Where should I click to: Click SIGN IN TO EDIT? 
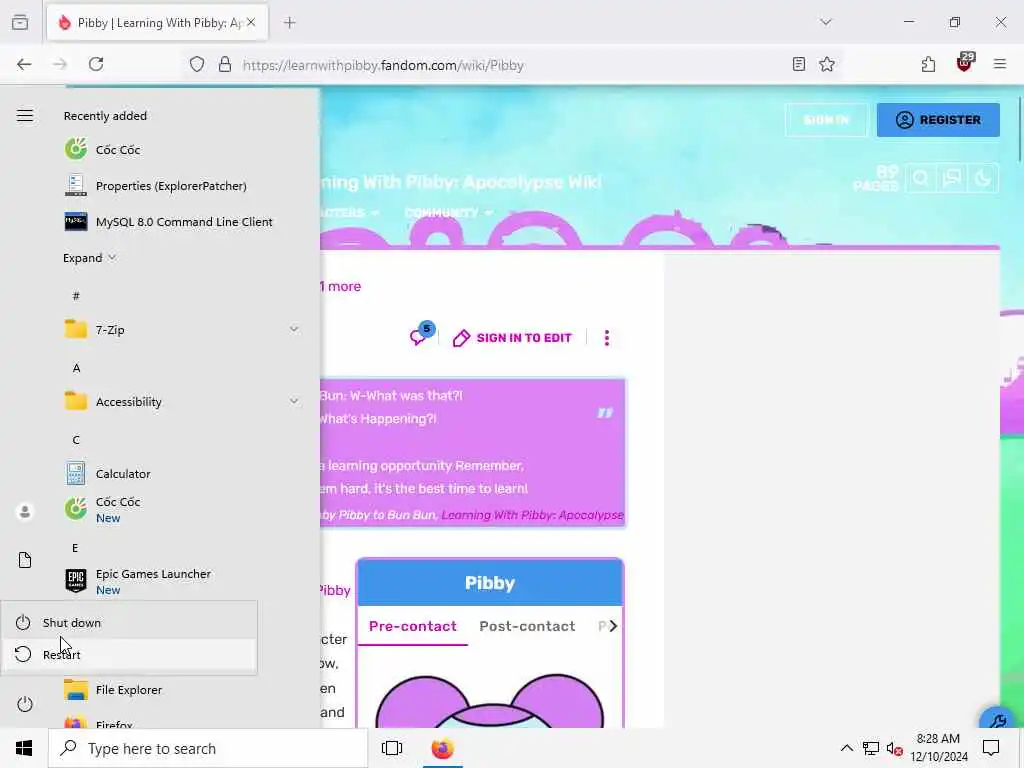pos(513,338)
